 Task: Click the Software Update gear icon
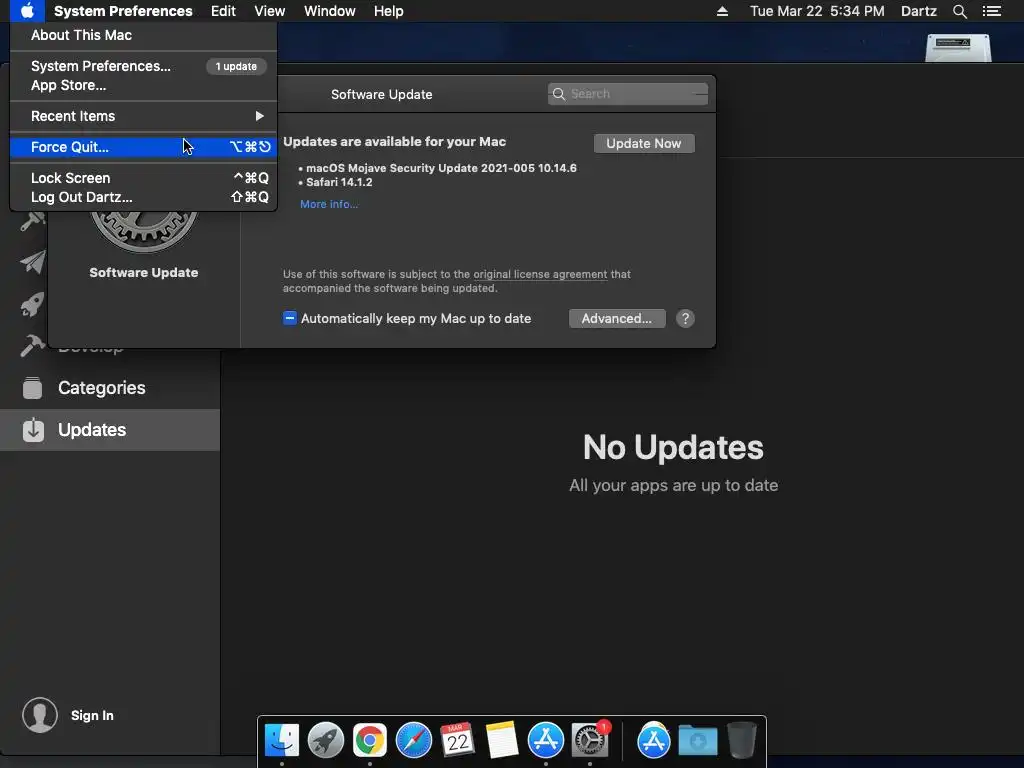[144, 231]
